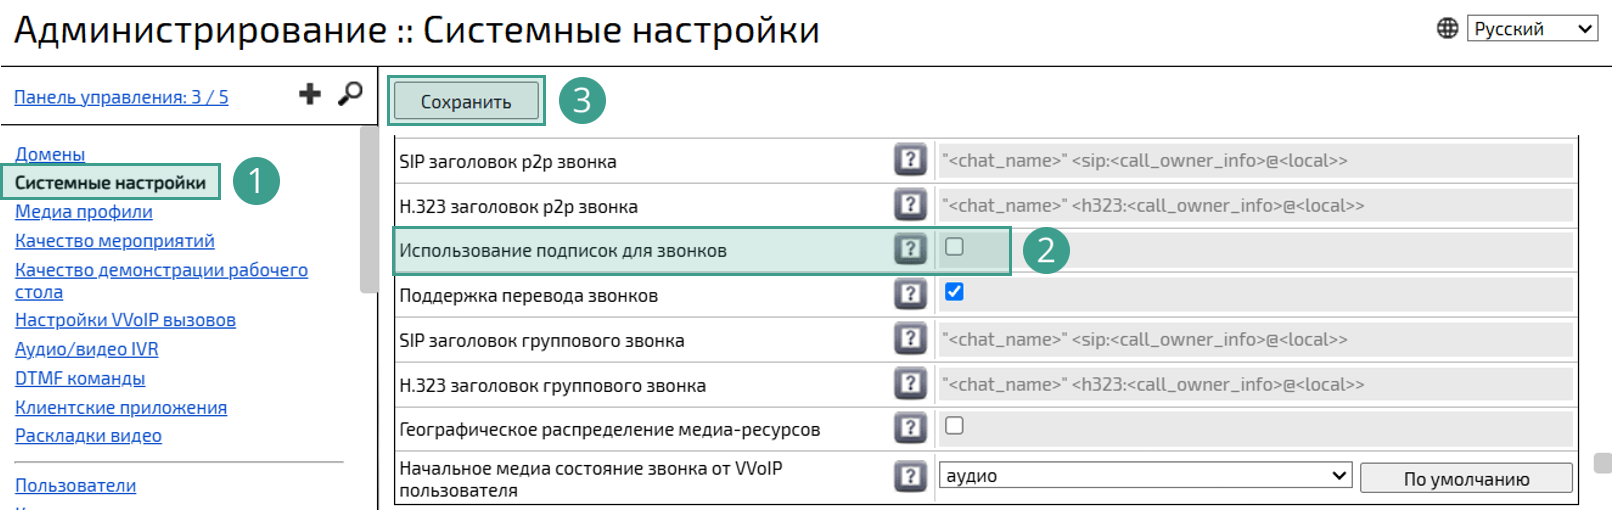Click the H.323 заголовок группового звонка field
The height and width of the screenshot is (510, 1612).
click(1255, 384)
